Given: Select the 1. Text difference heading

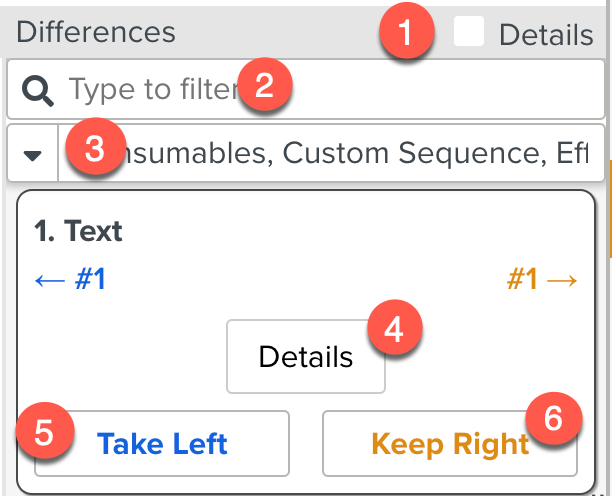Looking at the screenshot, I should 78,232.
